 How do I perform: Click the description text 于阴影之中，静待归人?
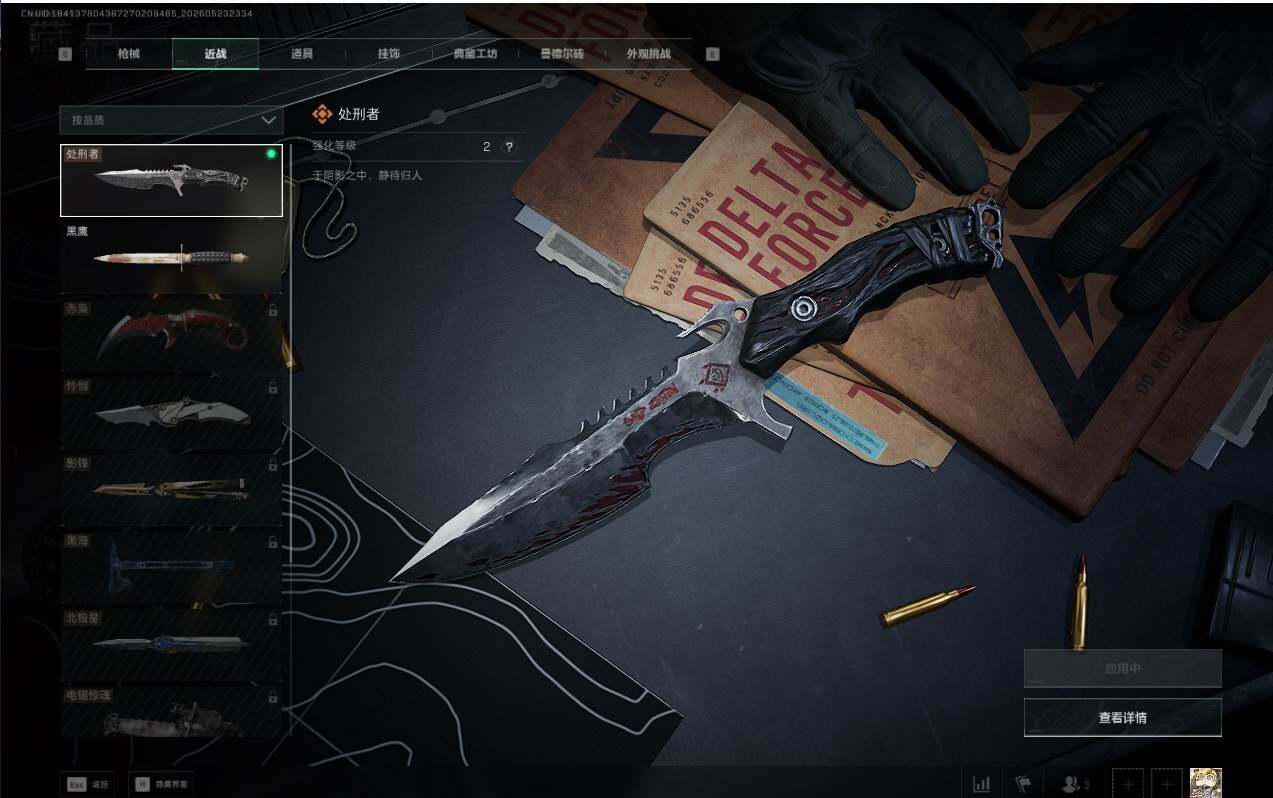coord(367,175)
